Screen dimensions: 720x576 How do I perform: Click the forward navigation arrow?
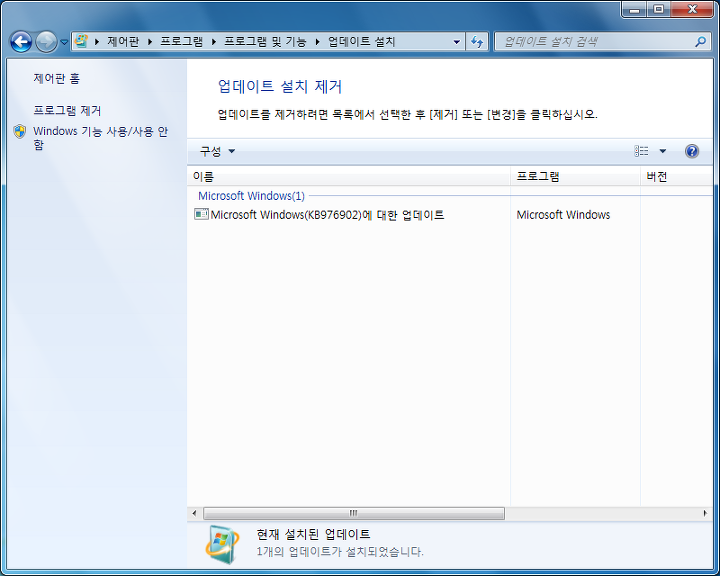pyautogui.click(x=46, y=42)
